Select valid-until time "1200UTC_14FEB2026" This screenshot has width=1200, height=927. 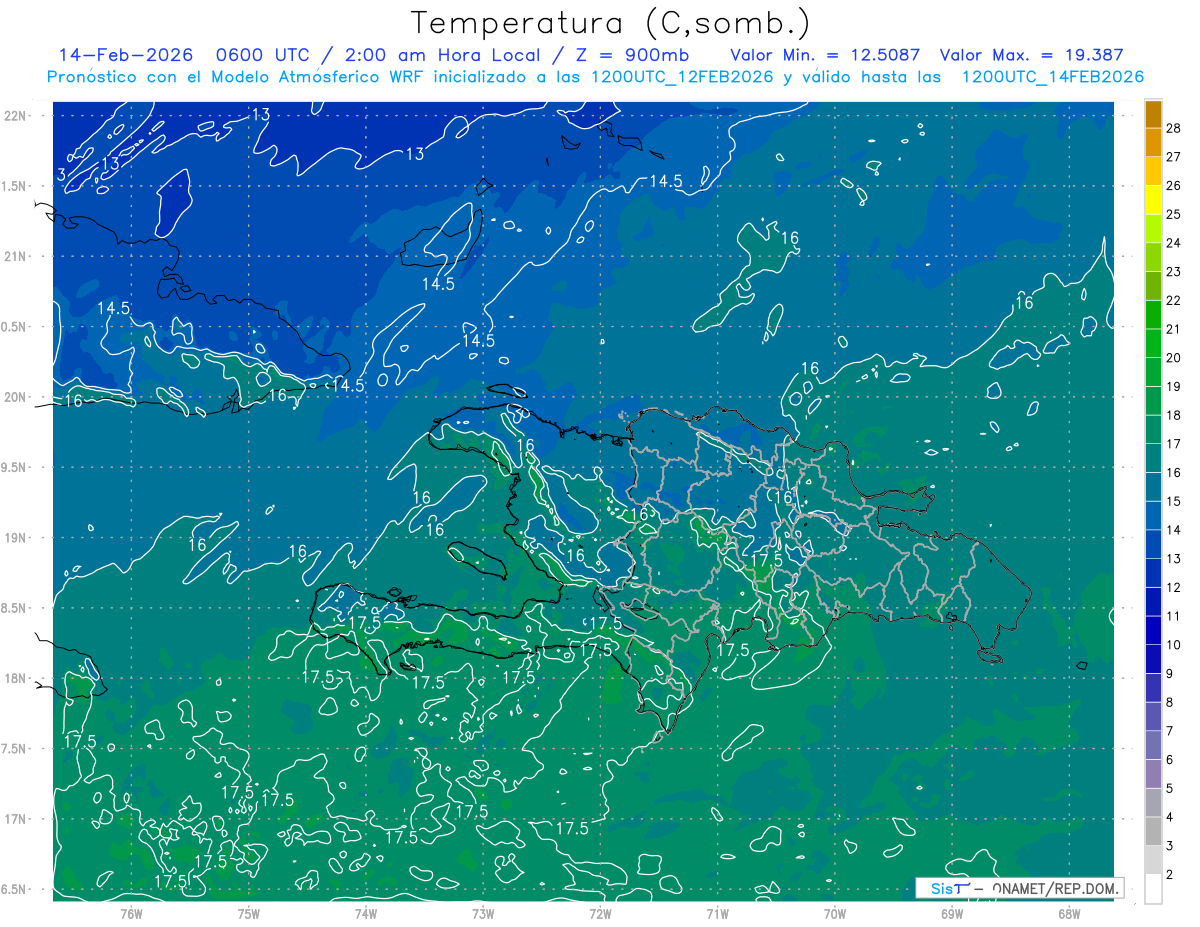(1052, 77)
